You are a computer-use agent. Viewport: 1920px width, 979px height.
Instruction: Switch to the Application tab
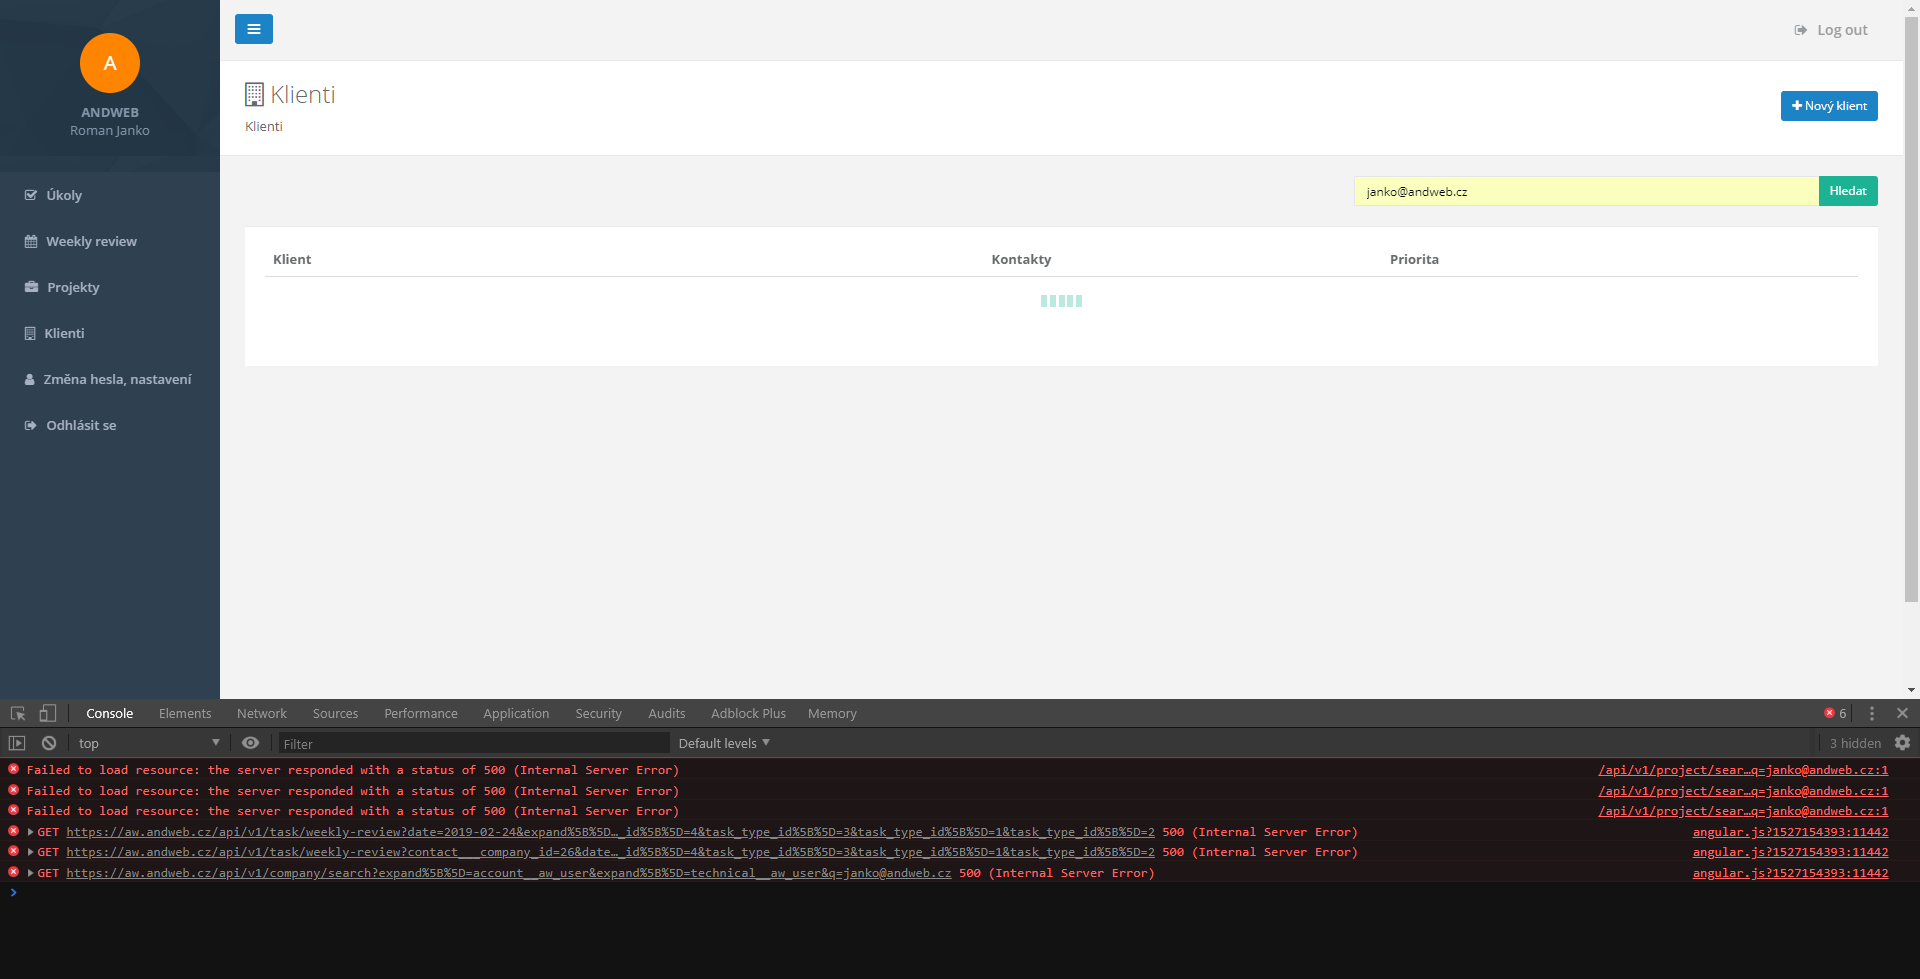tap(516, 713)
